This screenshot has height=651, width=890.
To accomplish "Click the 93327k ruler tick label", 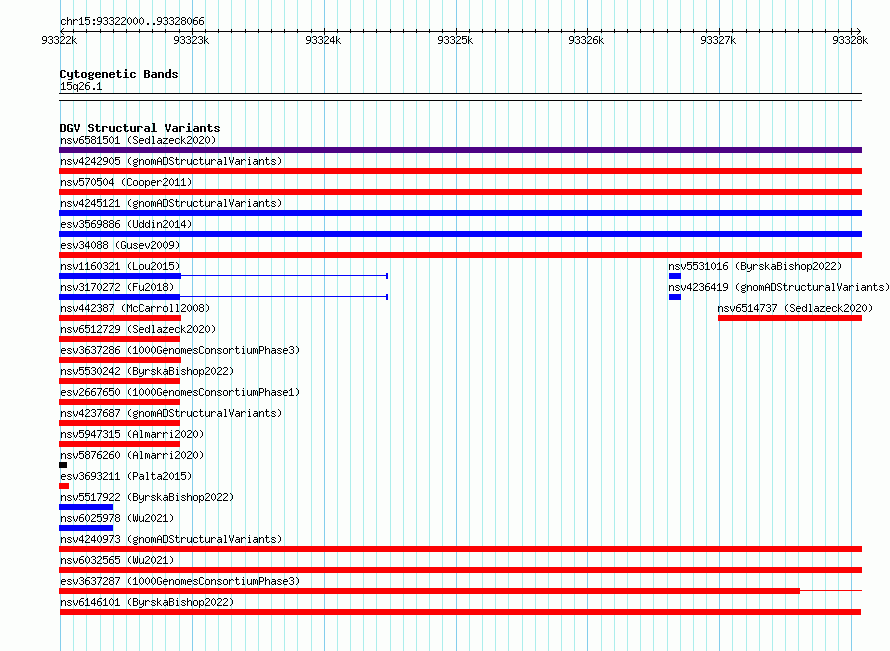I will (718, 40).
